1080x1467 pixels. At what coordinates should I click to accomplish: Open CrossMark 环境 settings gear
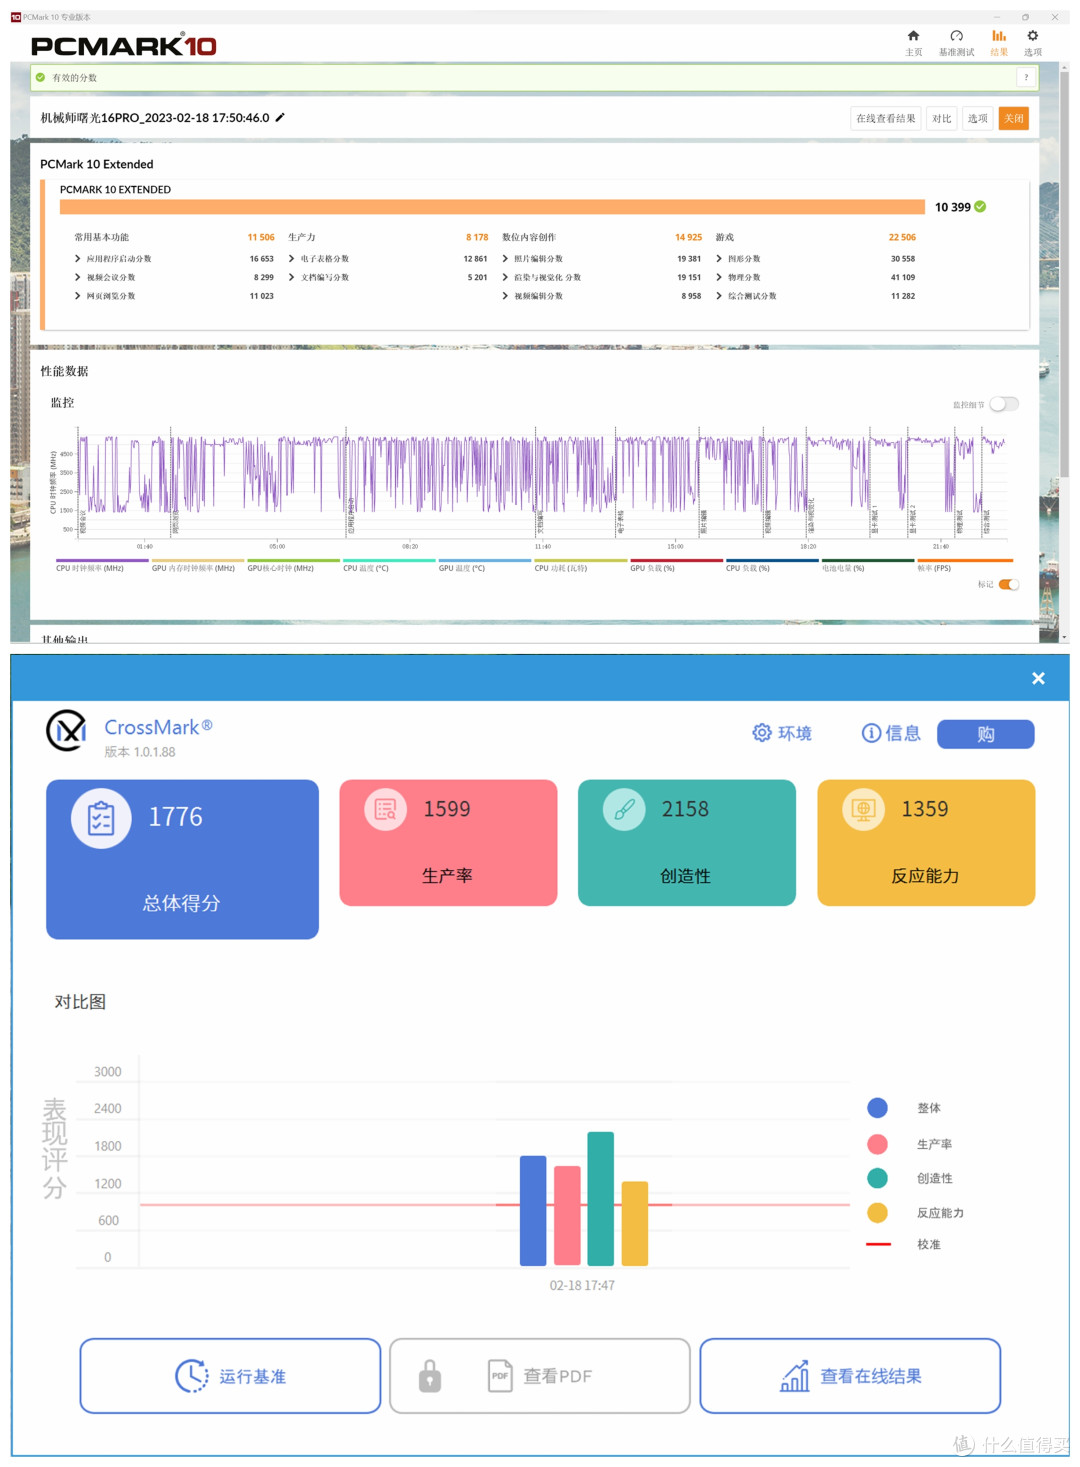coord(762,733)
